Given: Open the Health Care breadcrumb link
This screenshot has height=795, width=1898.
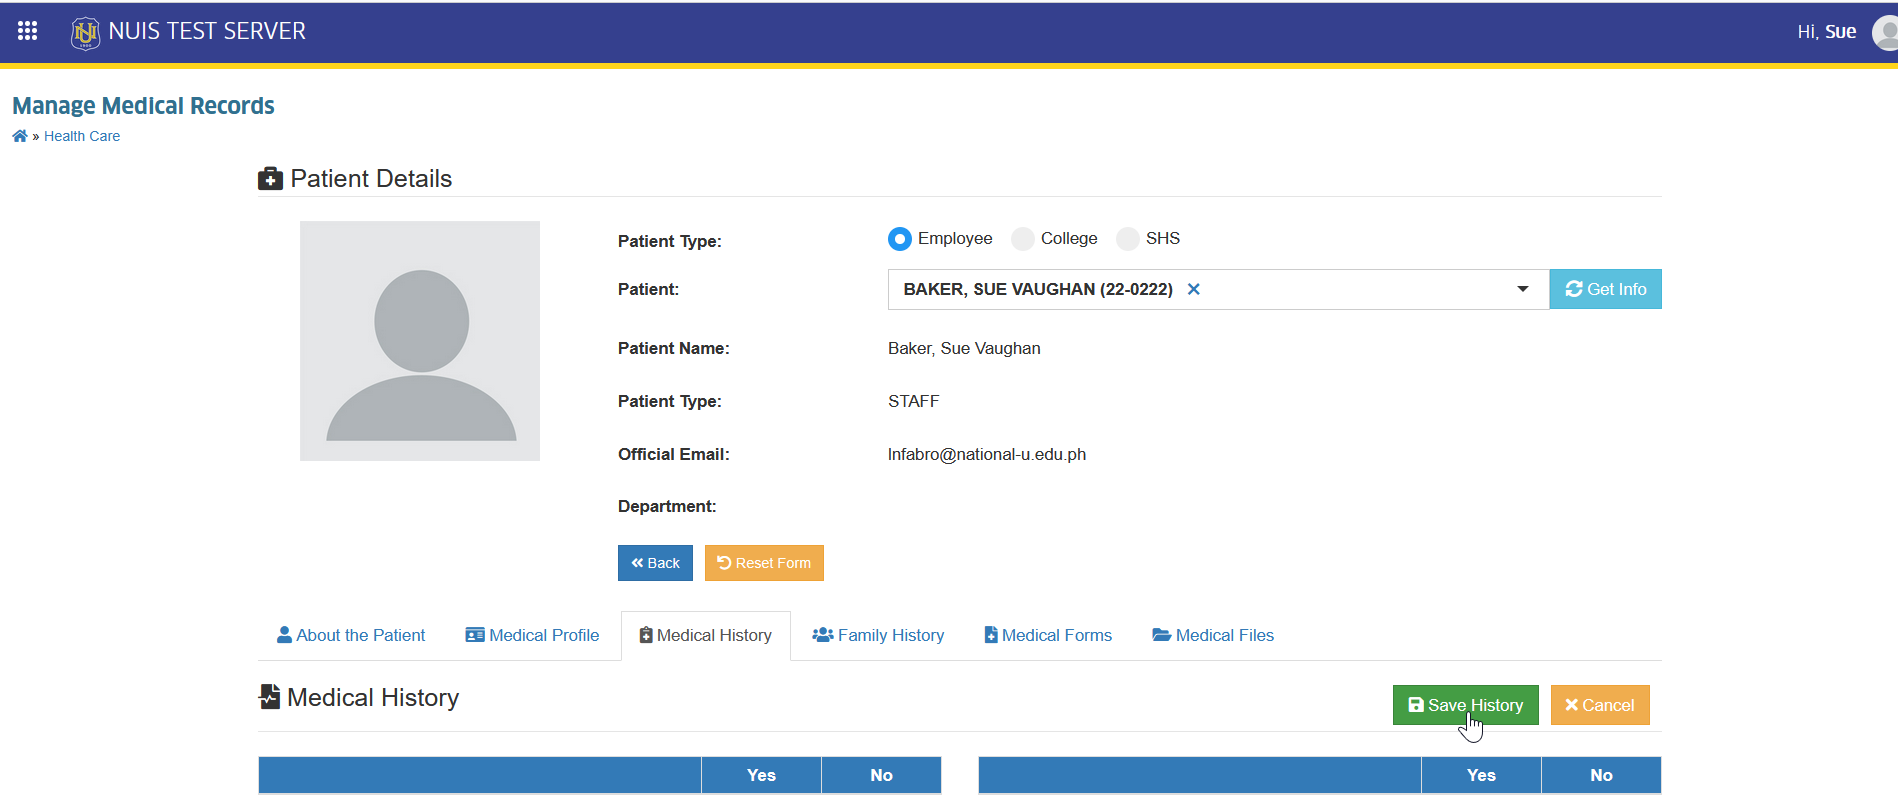Looking at the screenshot, I should tap(82, 136).
